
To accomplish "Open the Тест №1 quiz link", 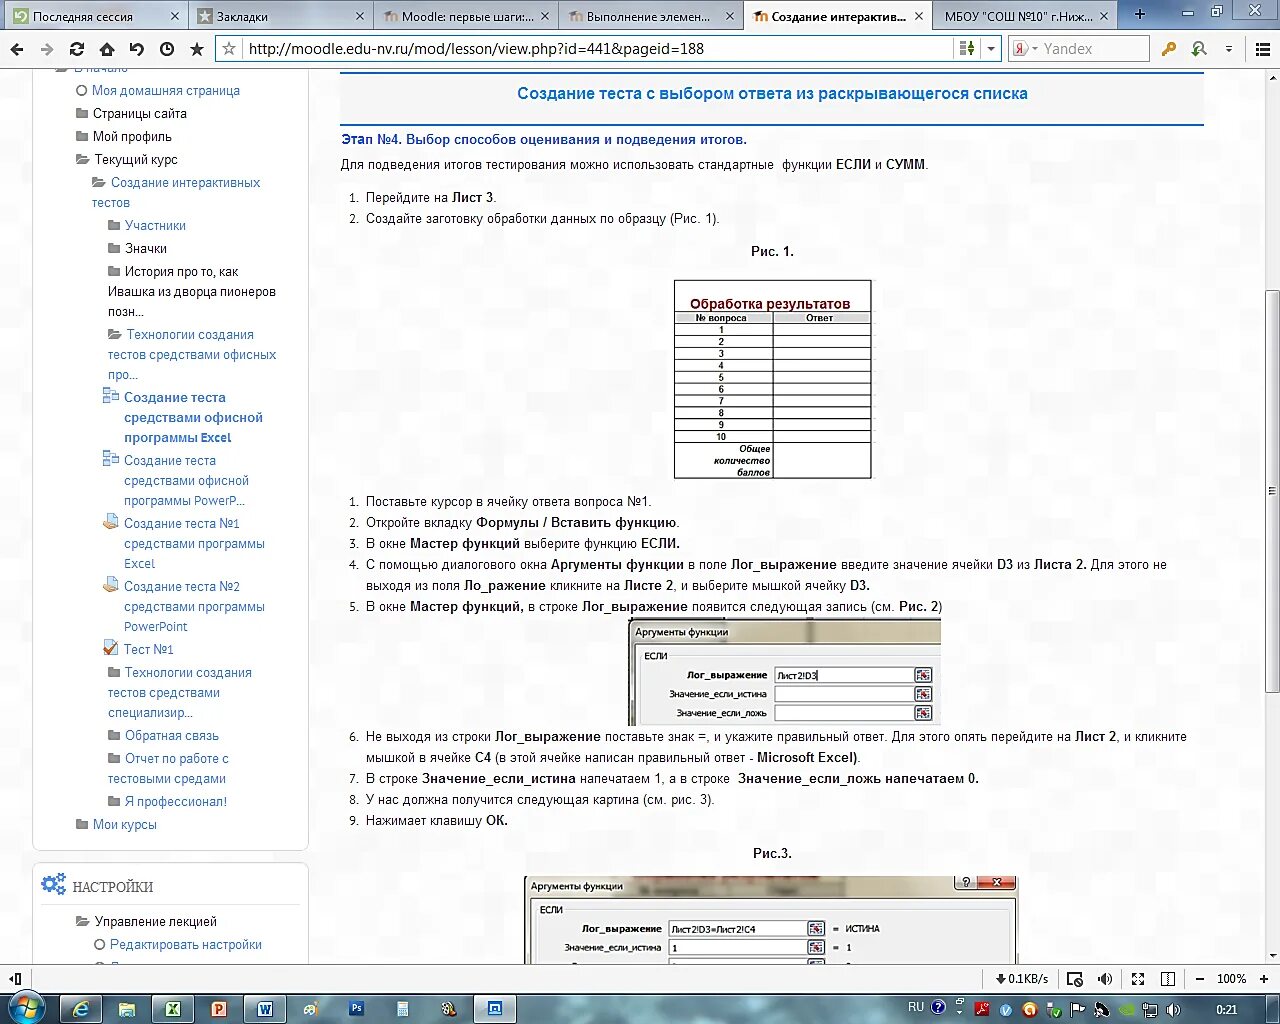I will (x=148, y=649).
